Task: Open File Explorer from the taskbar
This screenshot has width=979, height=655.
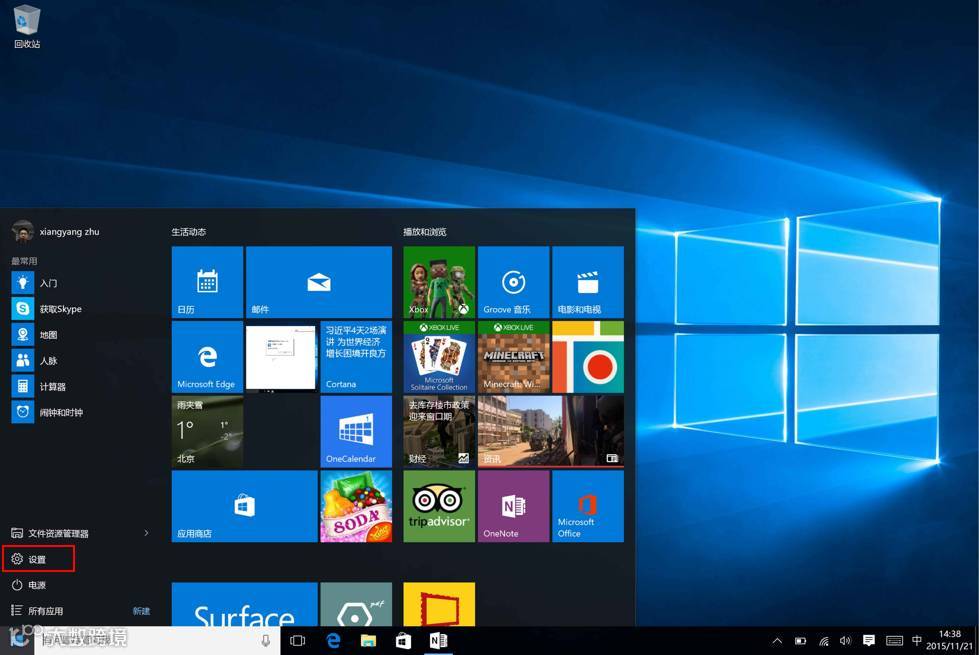Action: (368, 641)
